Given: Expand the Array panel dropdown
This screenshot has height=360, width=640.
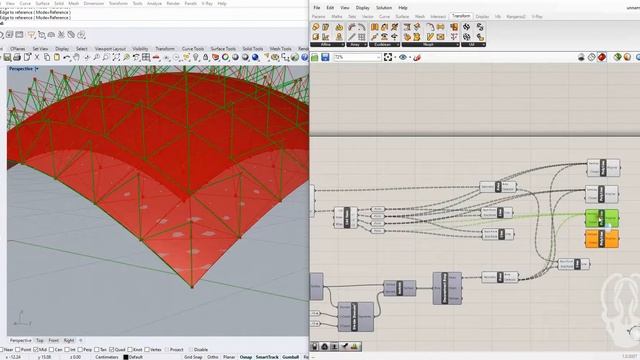Looking at the screenshot, I should pos(365,44).
